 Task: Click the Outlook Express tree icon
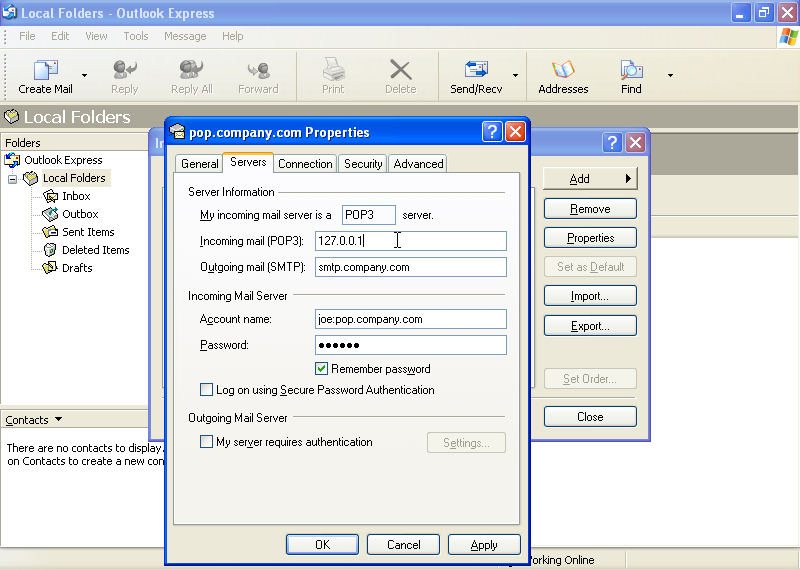tap(12, 160)
